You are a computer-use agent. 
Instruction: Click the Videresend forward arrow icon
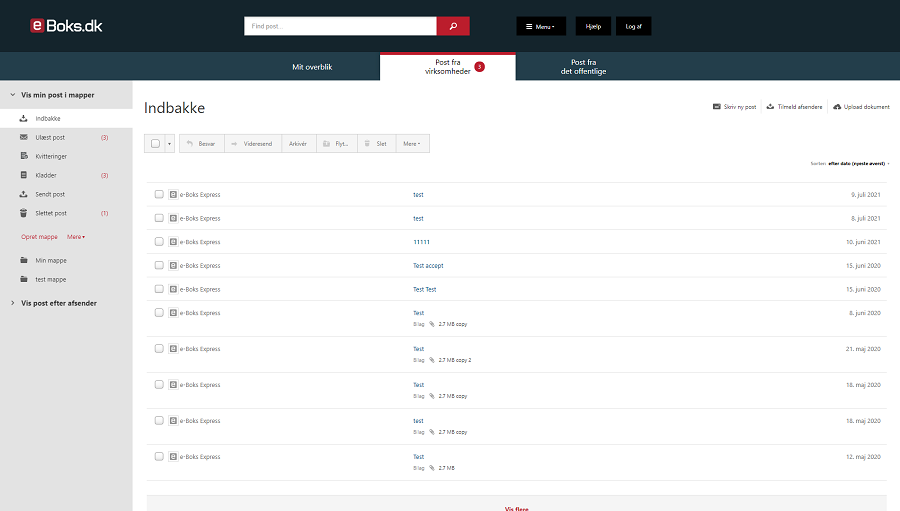234,144
